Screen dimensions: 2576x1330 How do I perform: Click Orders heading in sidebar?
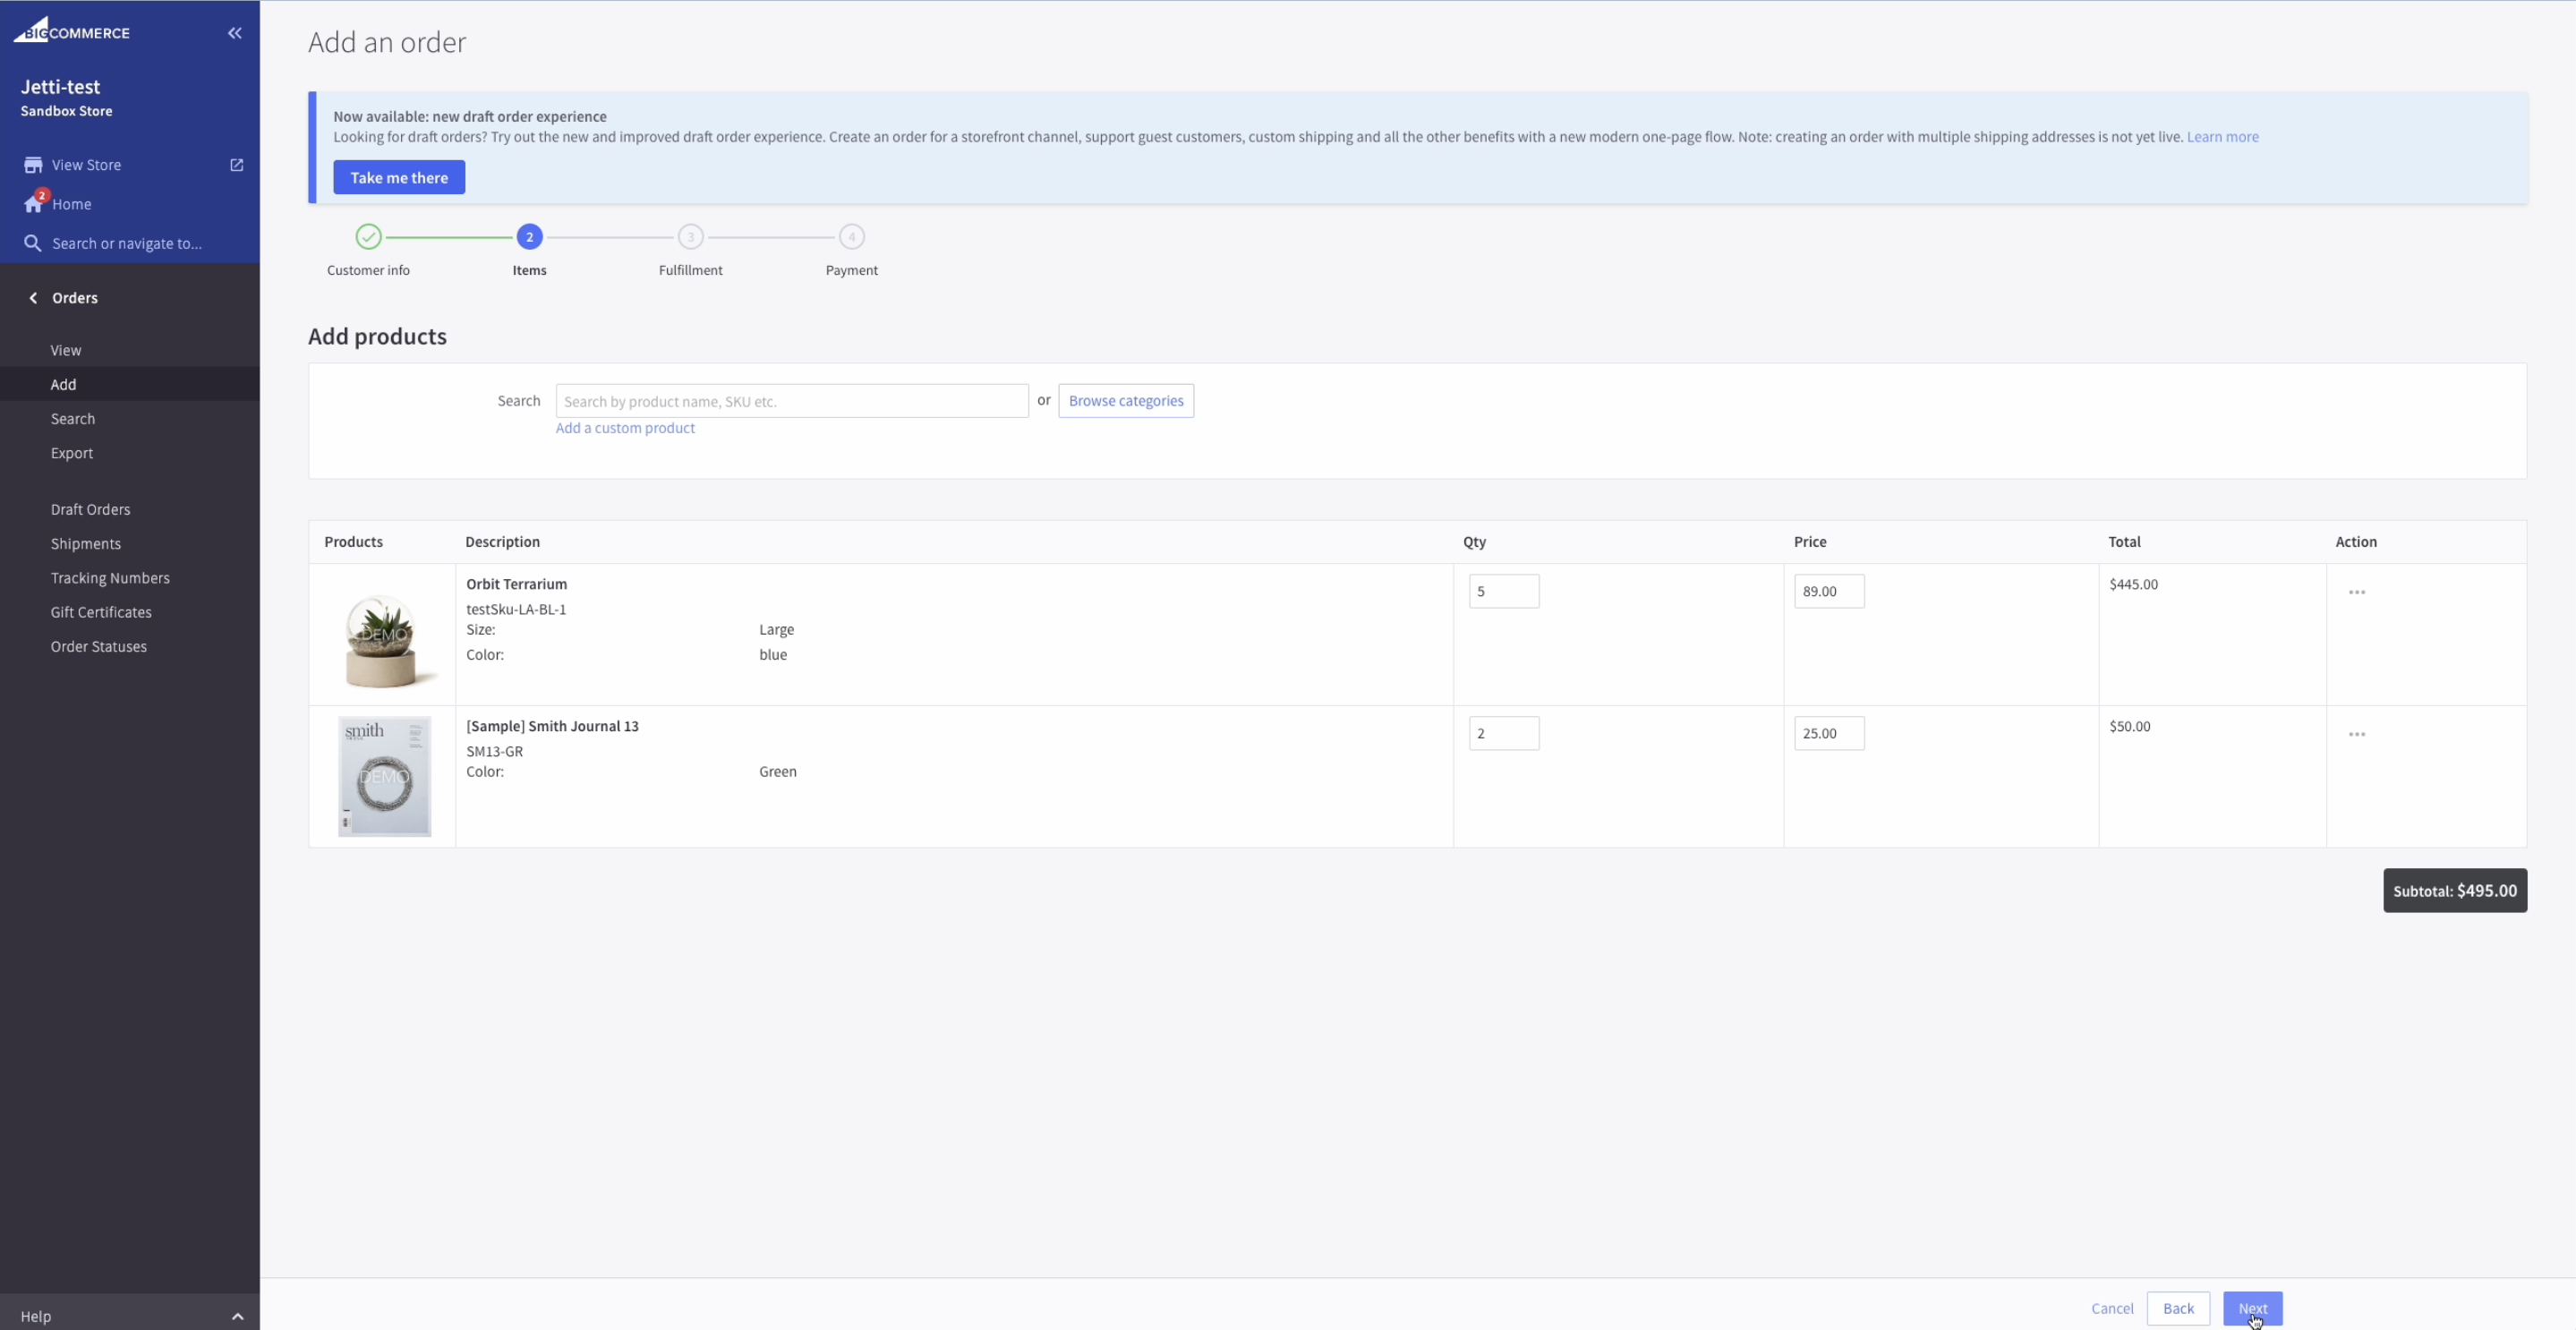tap(75, 298)
